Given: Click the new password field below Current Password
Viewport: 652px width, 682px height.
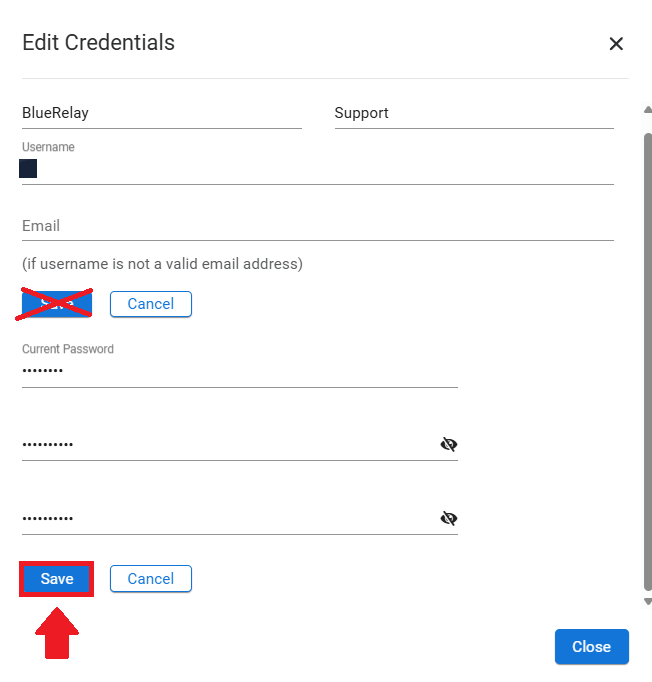Looking at the screenshot, I should (x=231, y=445).
